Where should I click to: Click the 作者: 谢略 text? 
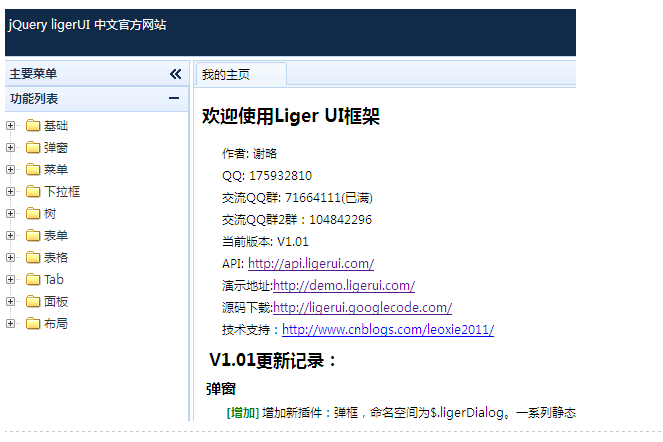249,154
